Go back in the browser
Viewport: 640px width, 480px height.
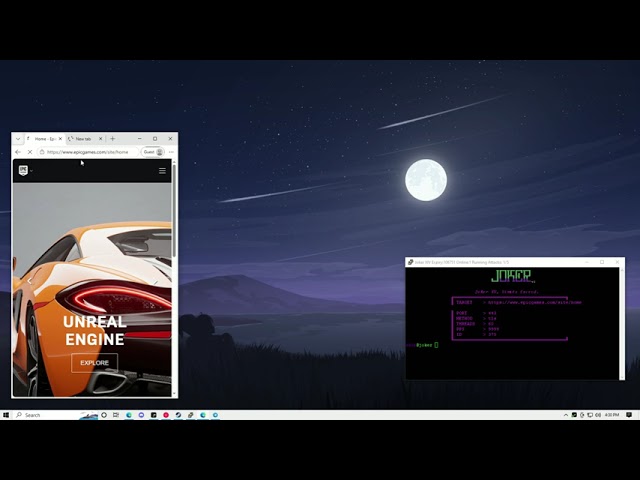[18, 152]
